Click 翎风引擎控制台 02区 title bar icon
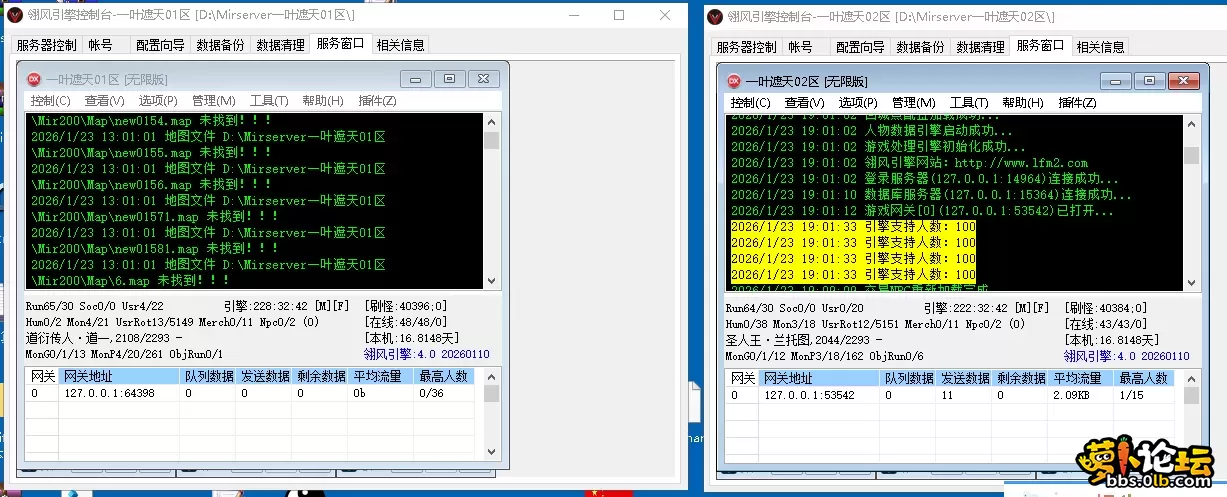The image size is (1227, 497). (714, 17)
